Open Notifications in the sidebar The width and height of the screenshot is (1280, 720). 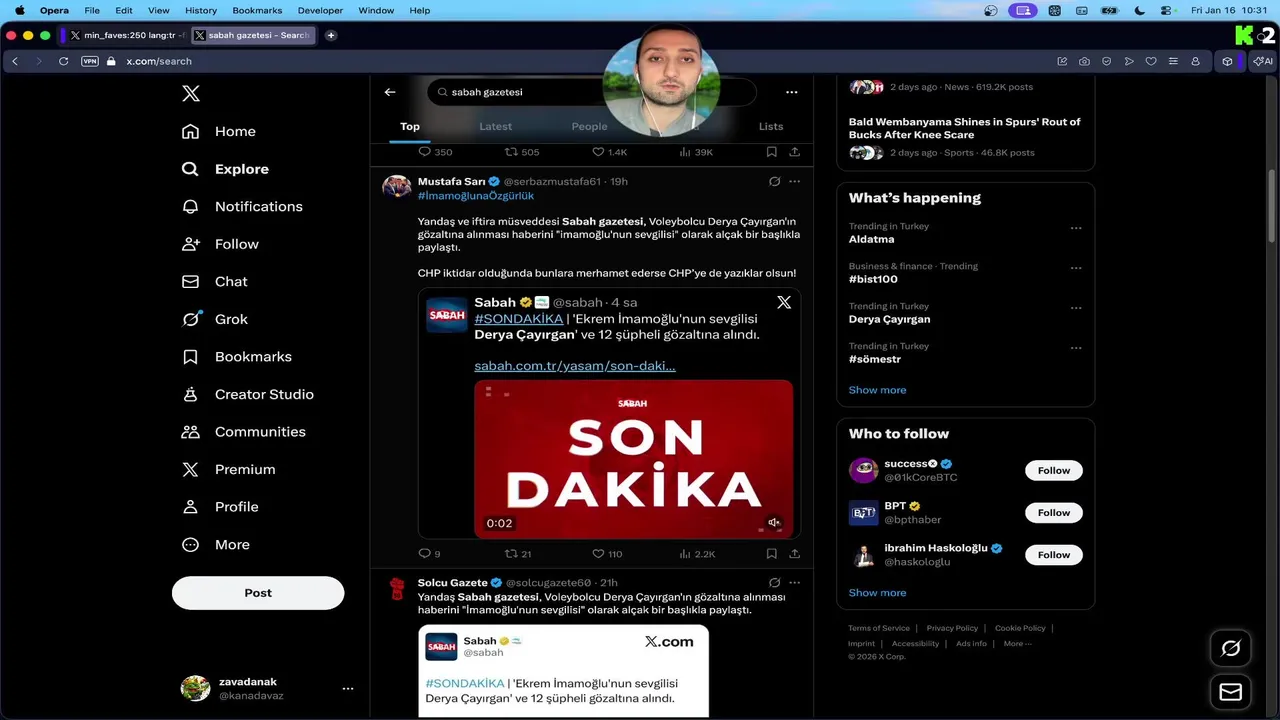pos(242,206)
